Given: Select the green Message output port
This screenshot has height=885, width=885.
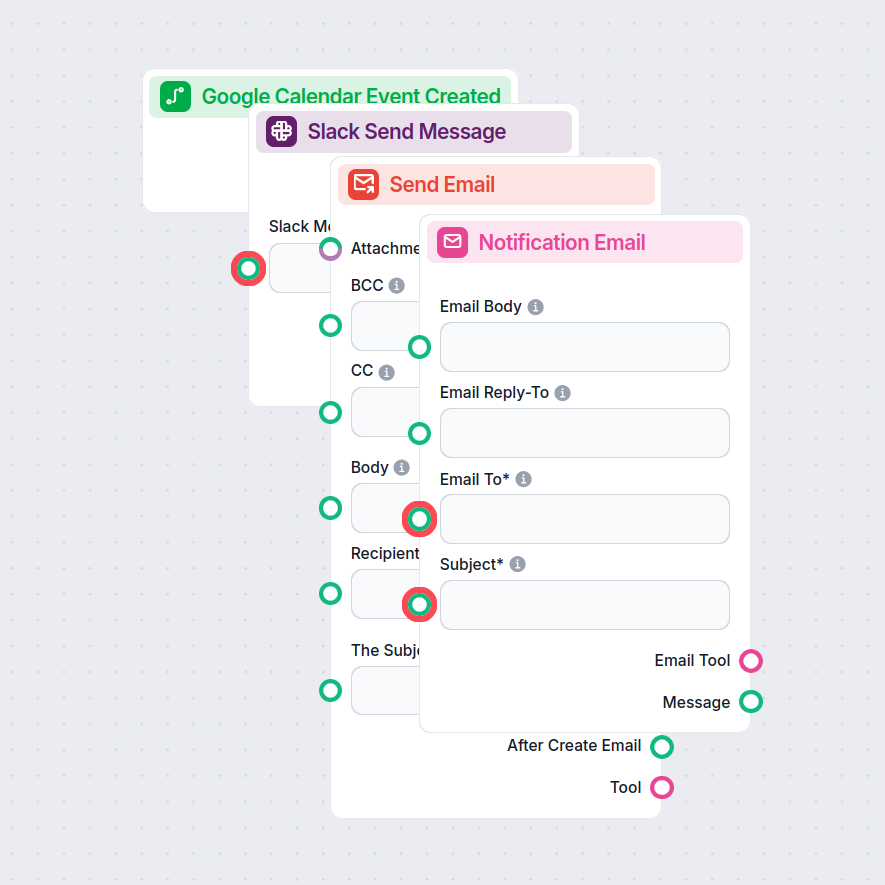Looking at the screenshot, I should tap(752, 702).
